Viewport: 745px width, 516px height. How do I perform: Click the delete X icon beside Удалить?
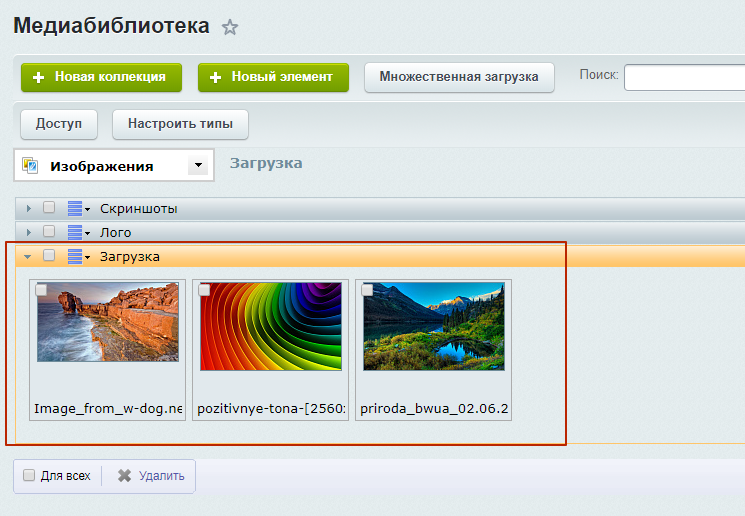(x=125, y=476)
